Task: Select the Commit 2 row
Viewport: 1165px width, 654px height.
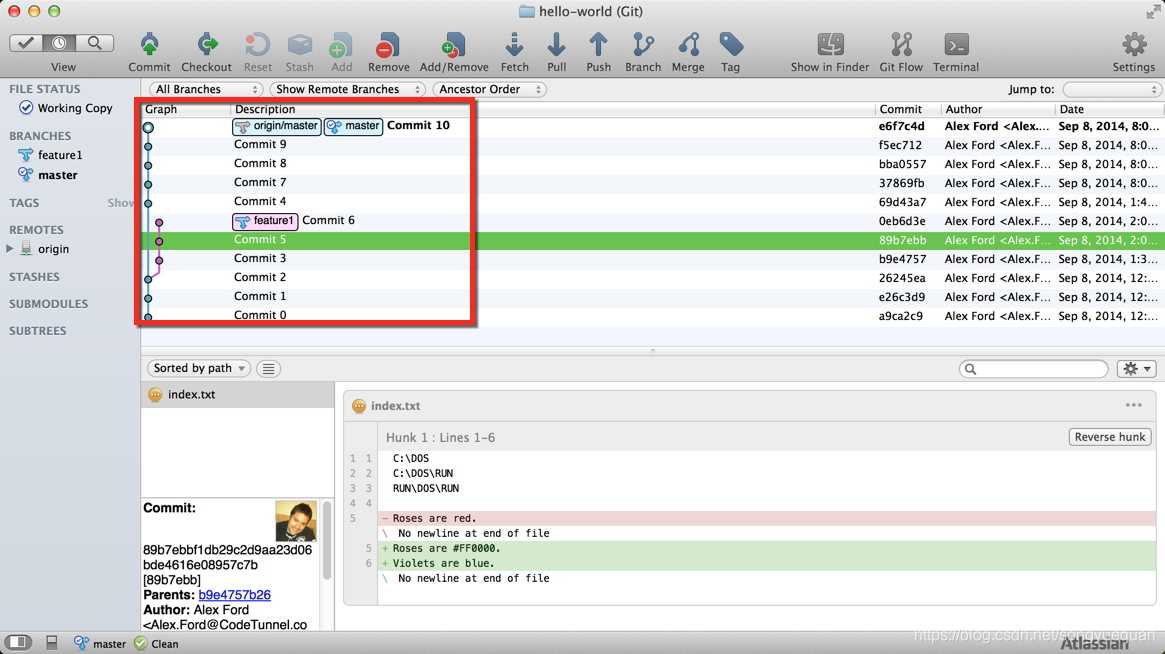Action: click(652, 277)
